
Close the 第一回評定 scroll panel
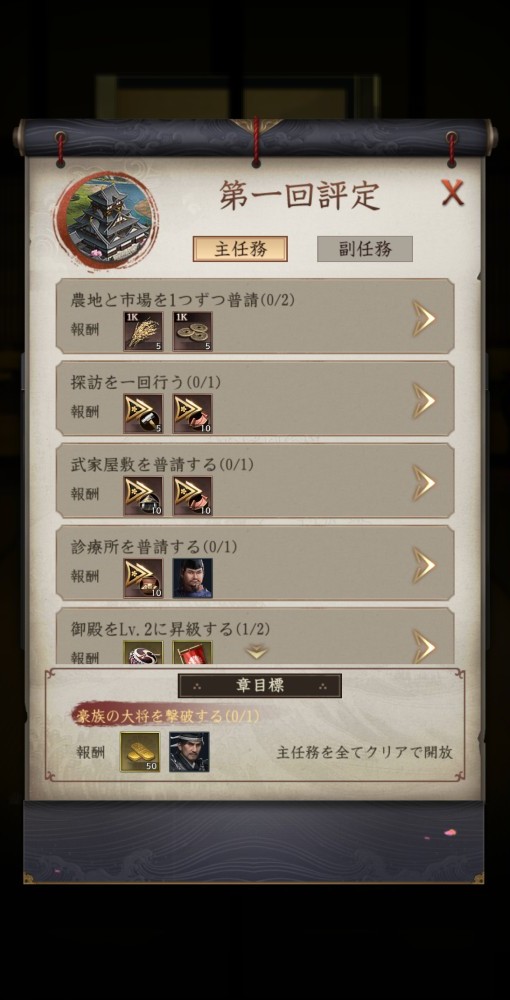click(x=453, y=192)
